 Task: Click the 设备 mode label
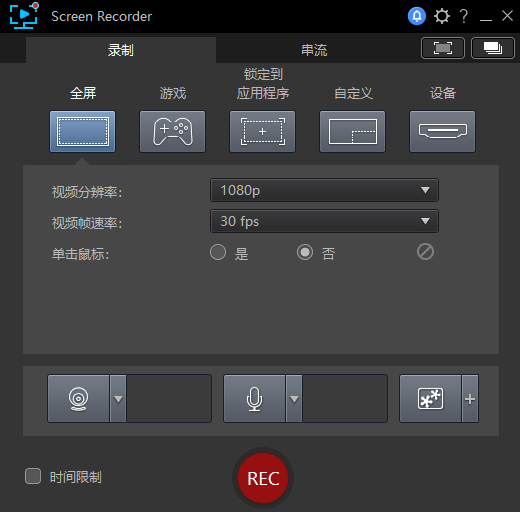tap(443, 93)
